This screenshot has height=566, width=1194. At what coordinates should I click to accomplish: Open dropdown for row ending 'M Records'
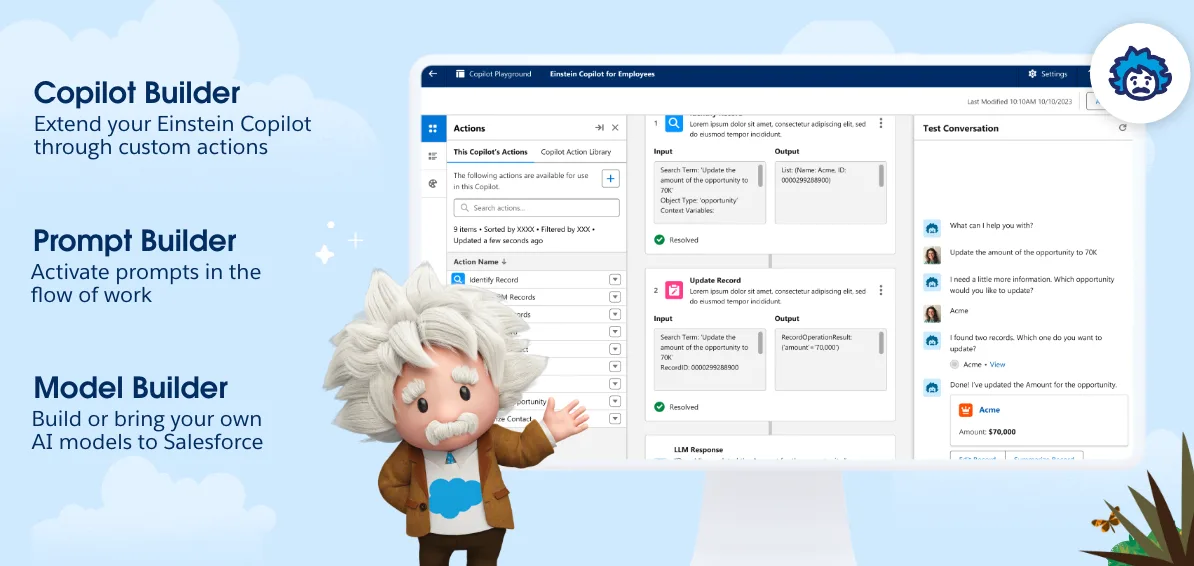[x=615, y=297]
